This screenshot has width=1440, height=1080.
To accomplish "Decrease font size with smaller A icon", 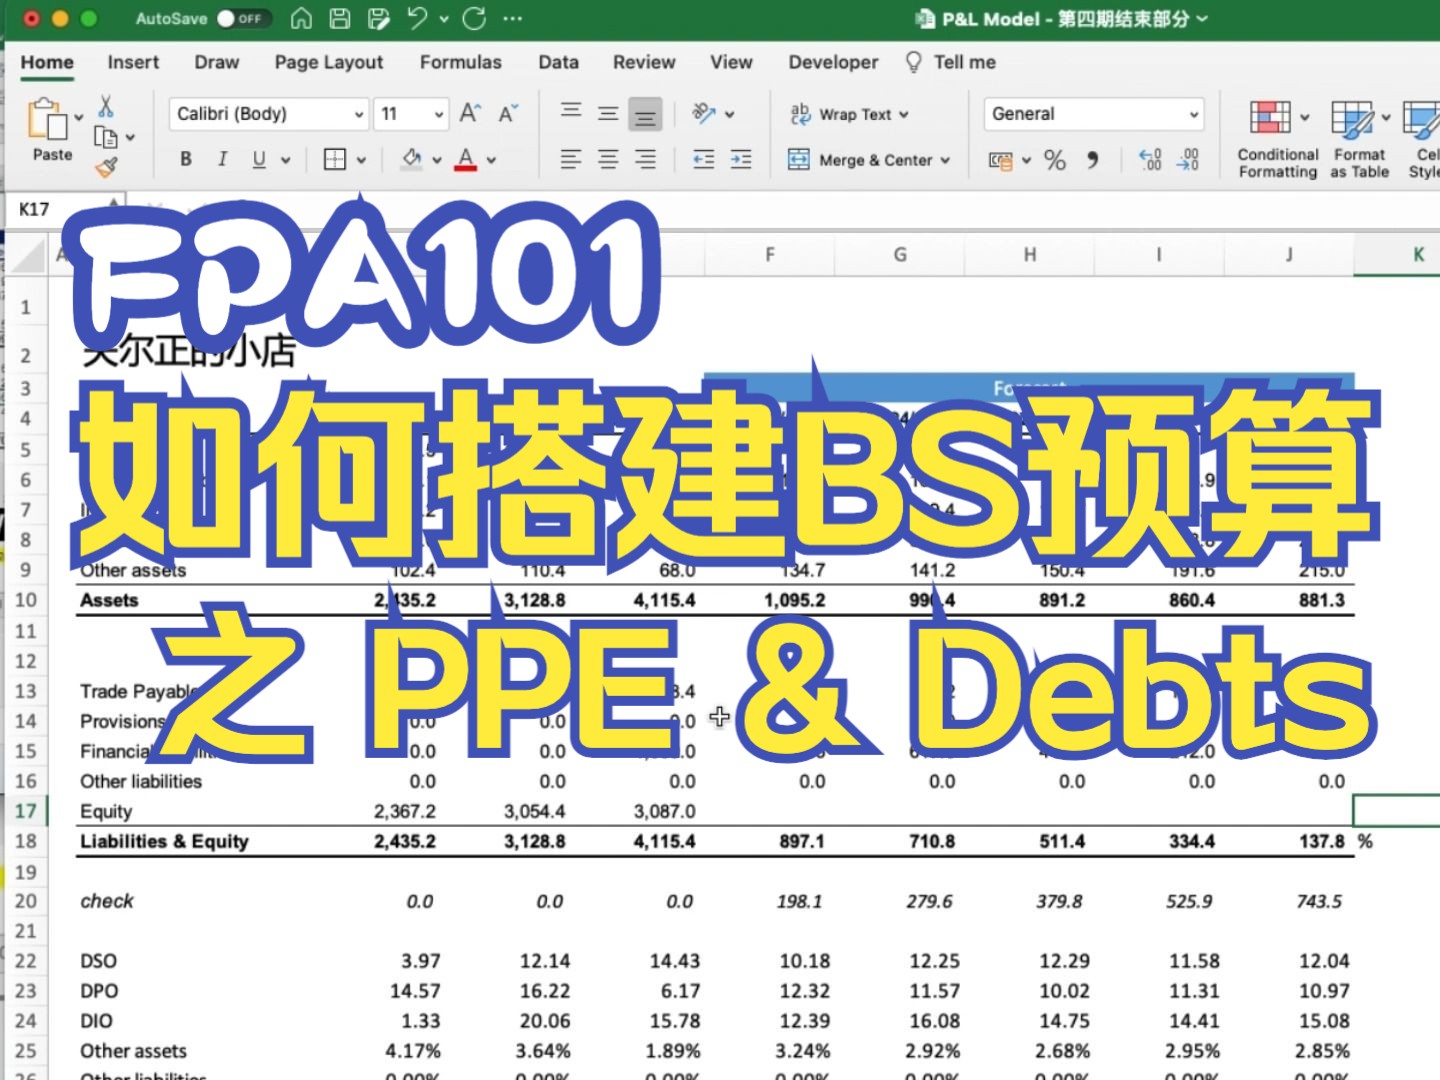I will (508, 114).
